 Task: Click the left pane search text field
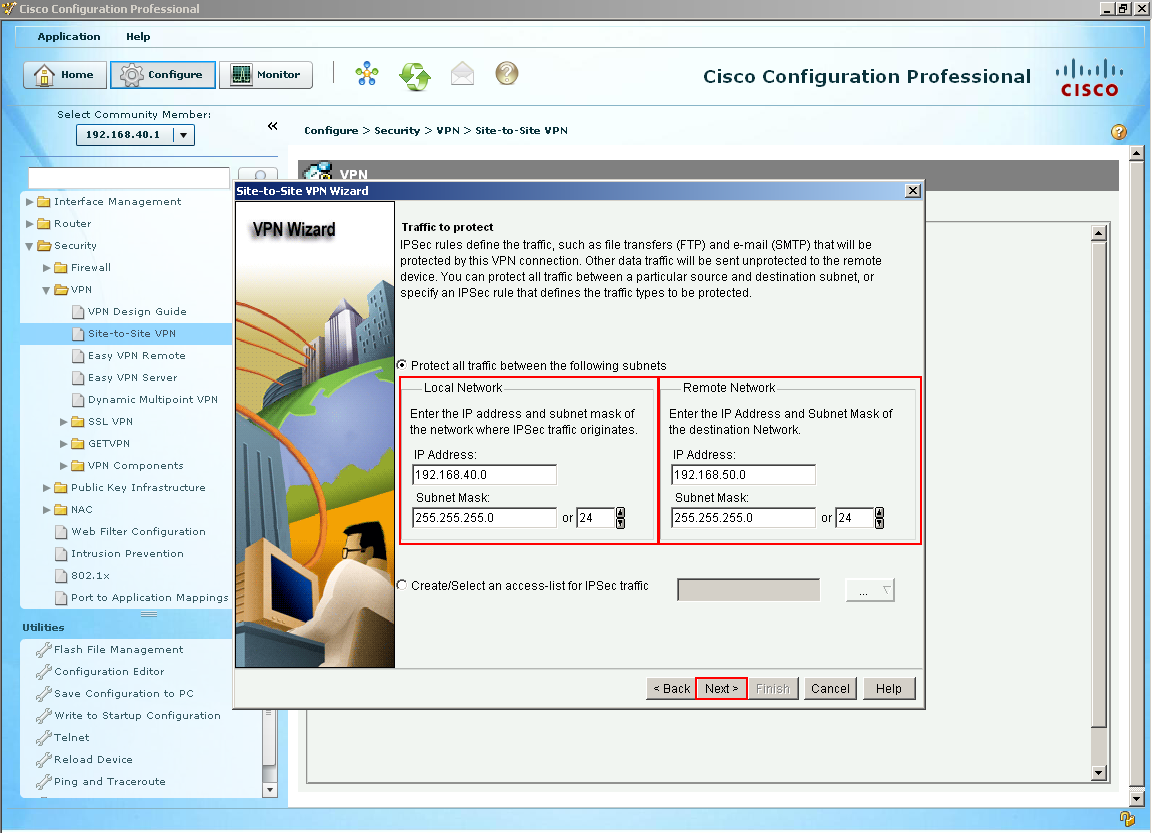coord(129,177)
